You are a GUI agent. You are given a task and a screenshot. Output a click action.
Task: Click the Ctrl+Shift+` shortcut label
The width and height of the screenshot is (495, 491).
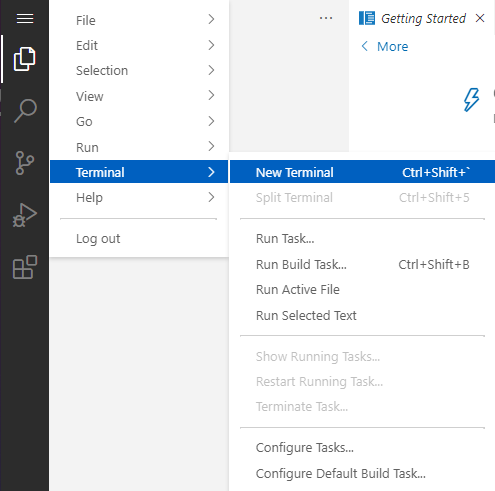tap(436, 172)
